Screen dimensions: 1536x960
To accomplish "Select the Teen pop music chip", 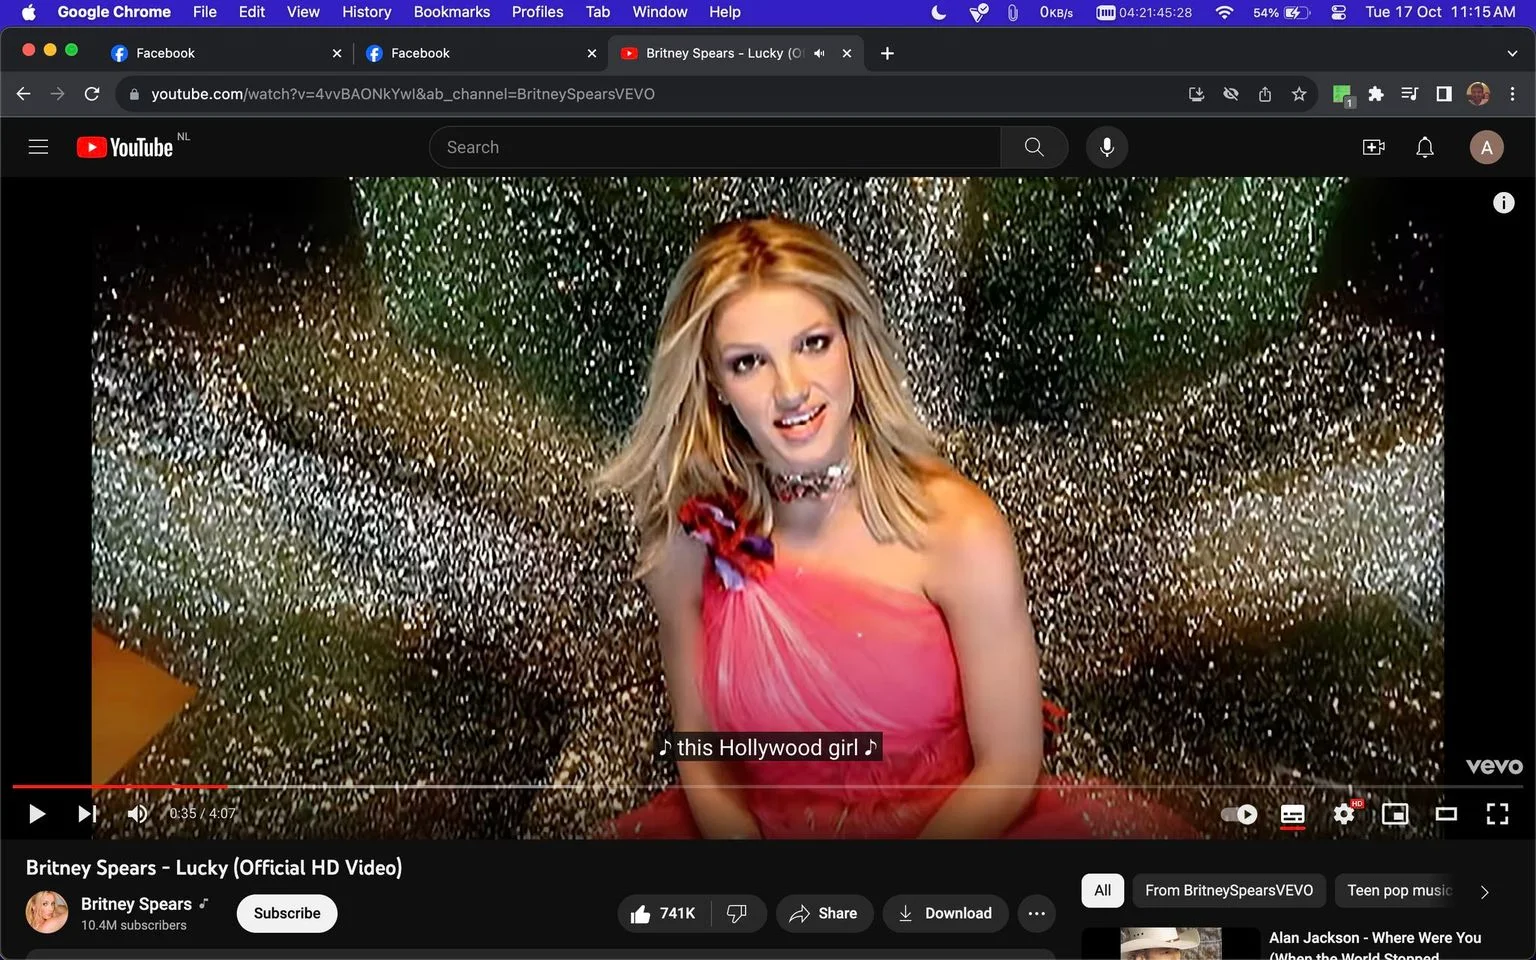I will (x=1398, y=890).
